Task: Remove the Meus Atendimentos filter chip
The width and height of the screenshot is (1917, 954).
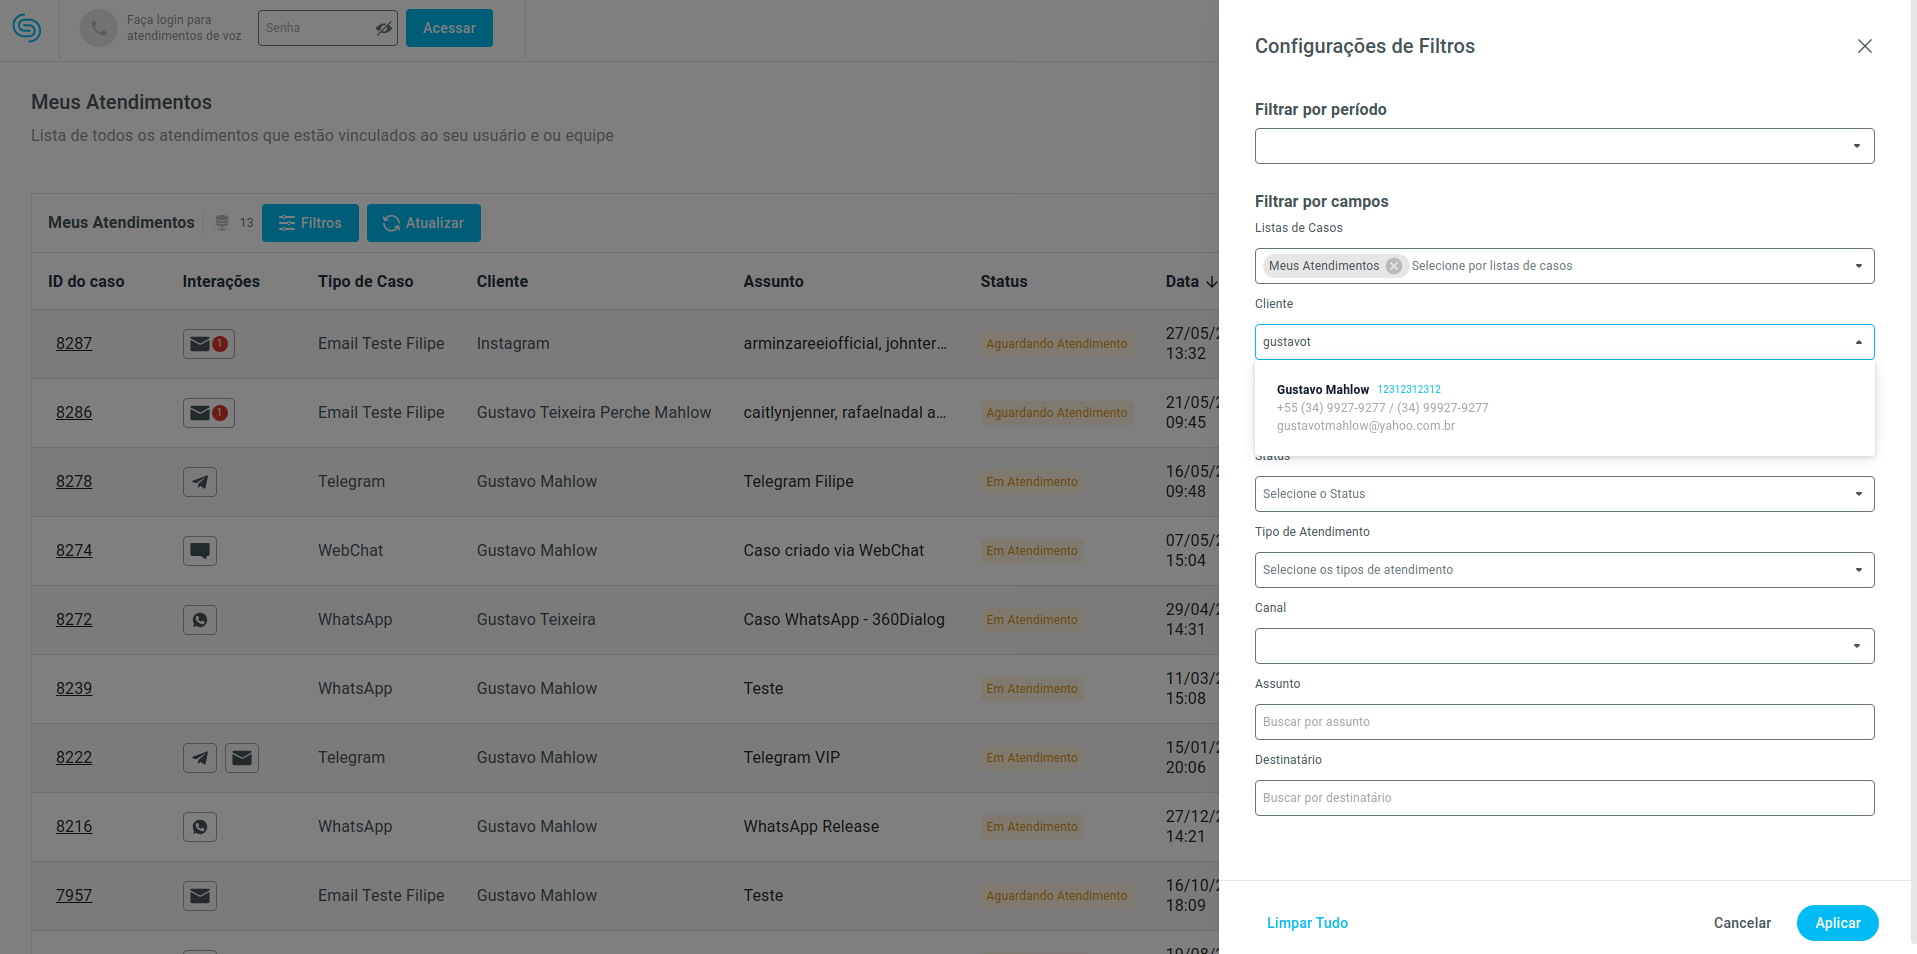Action: tap(1394, 266)
